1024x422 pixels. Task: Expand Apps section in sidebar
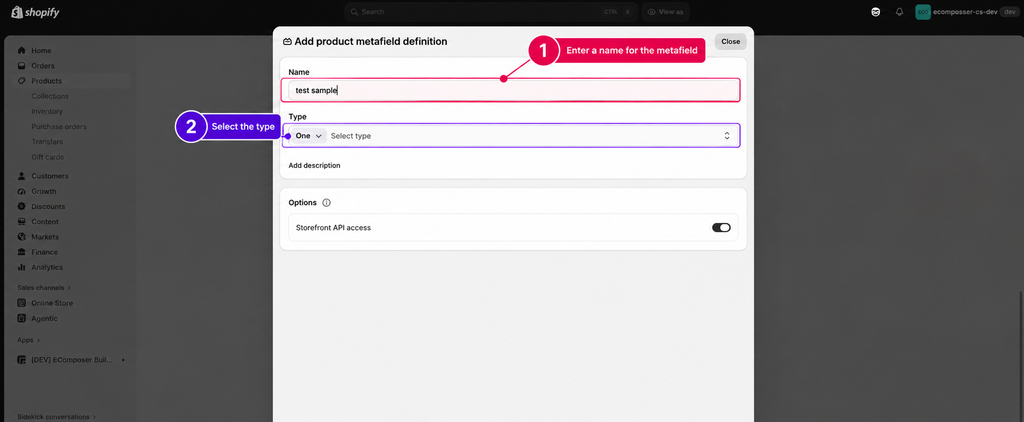tap(29, 340)
